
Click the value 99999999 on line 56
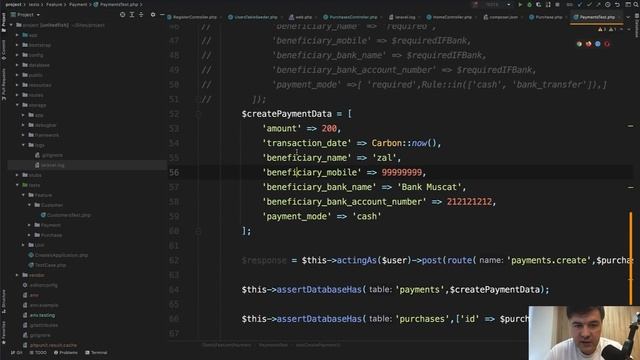[402, 172]
